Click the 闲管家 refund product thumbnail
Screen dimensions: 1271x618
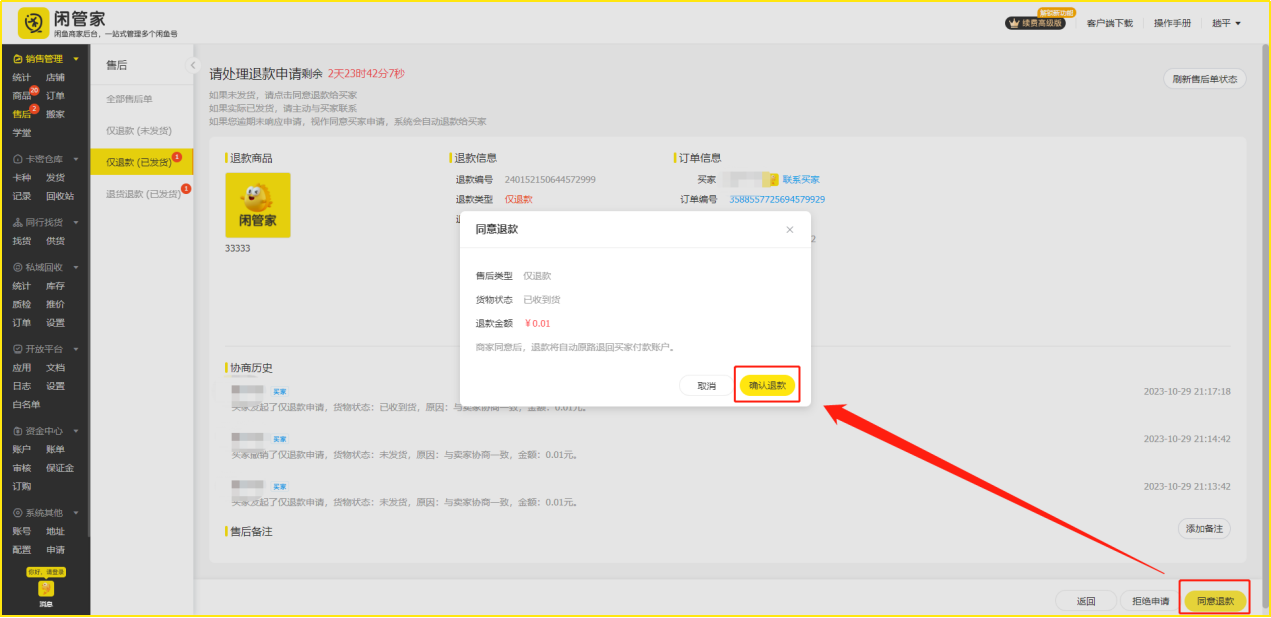pos(257,205)
